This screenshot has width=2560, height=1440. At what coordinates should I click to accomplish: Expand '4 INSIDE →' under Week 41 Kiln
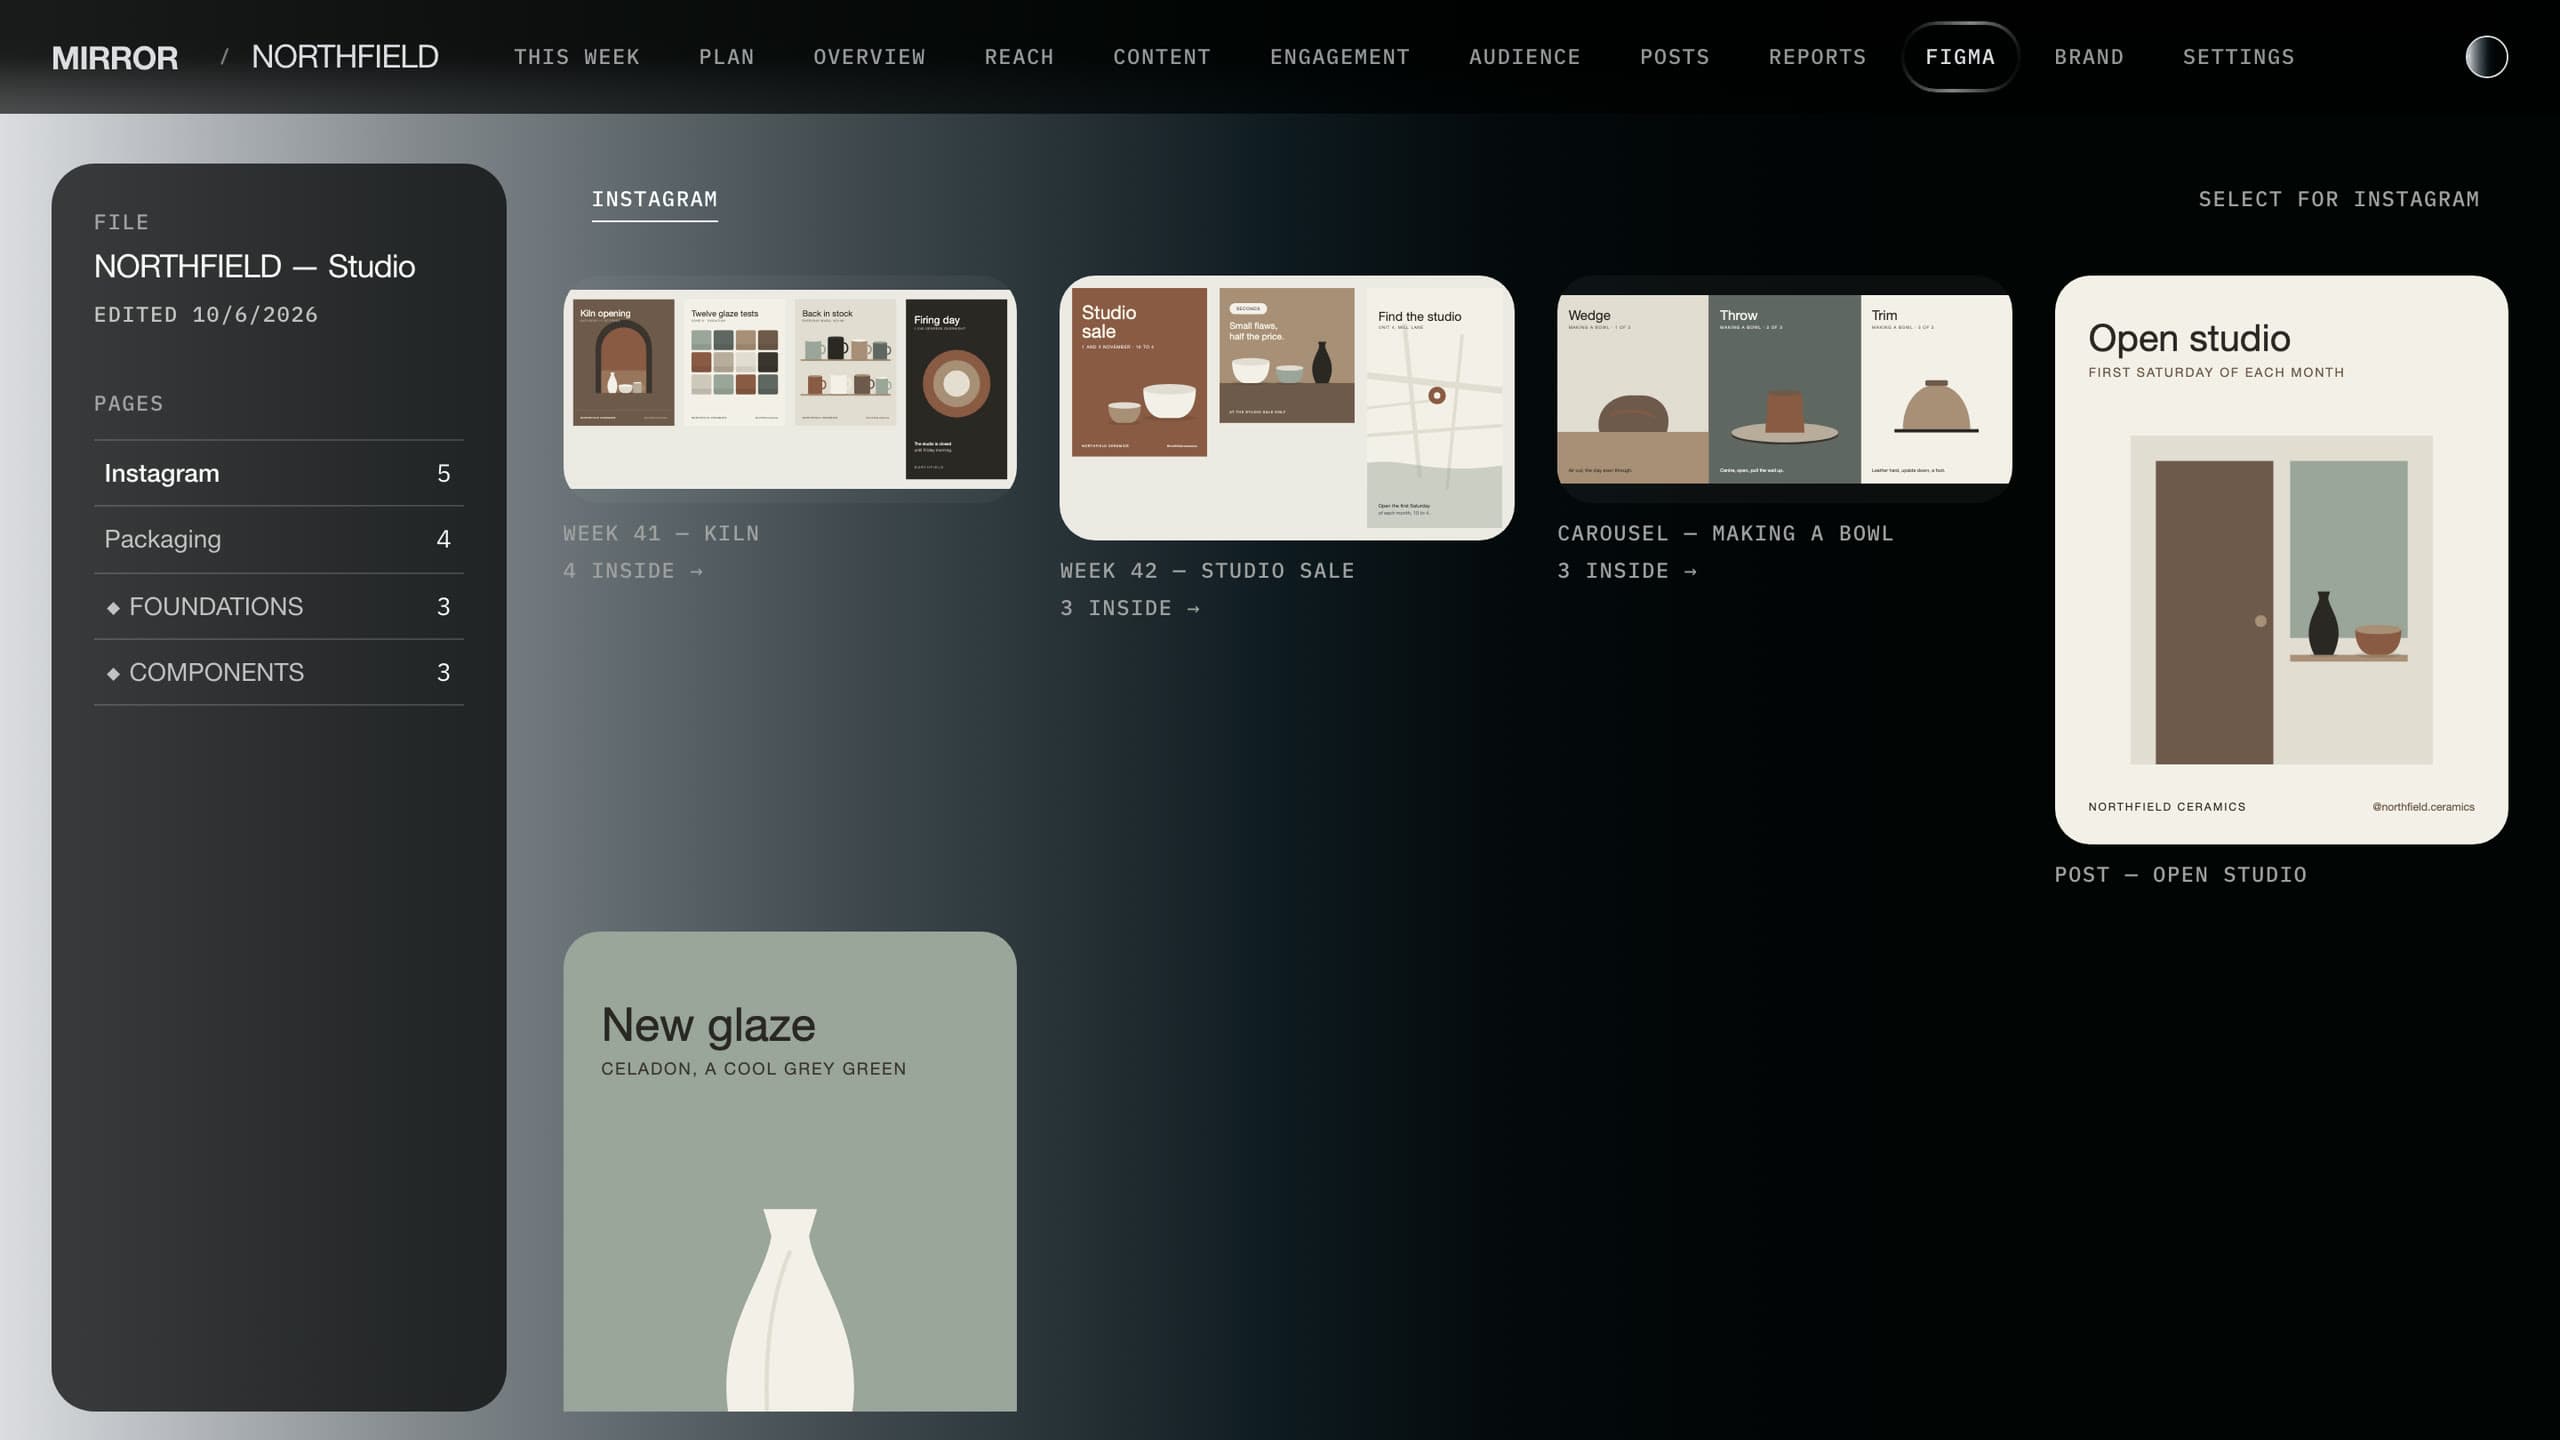coord(633,571)
